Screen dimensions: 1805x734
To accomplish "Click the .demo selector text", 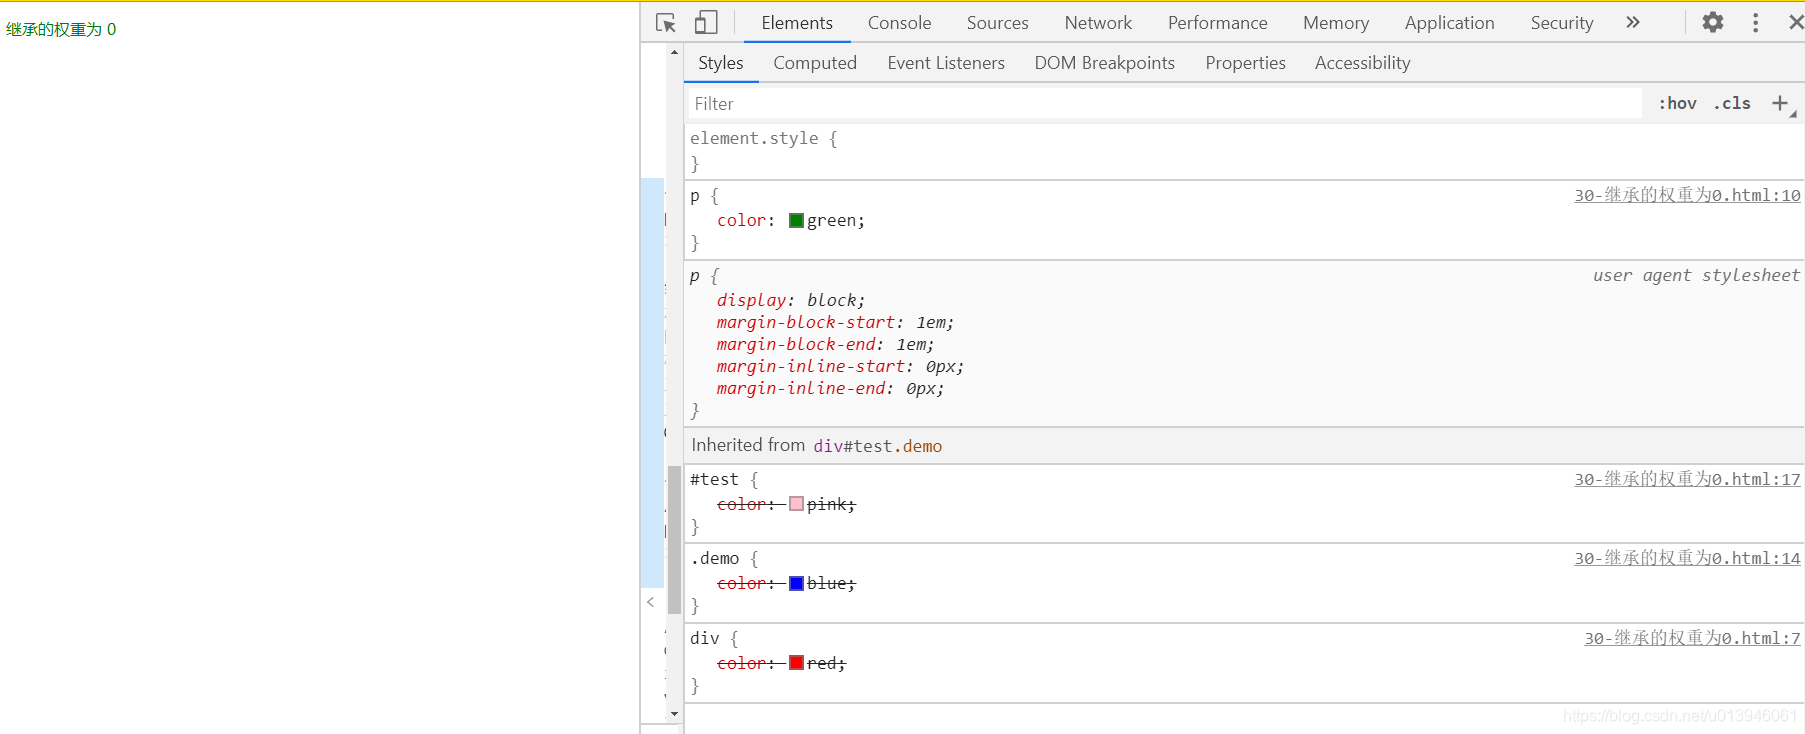I will (714, 559).
